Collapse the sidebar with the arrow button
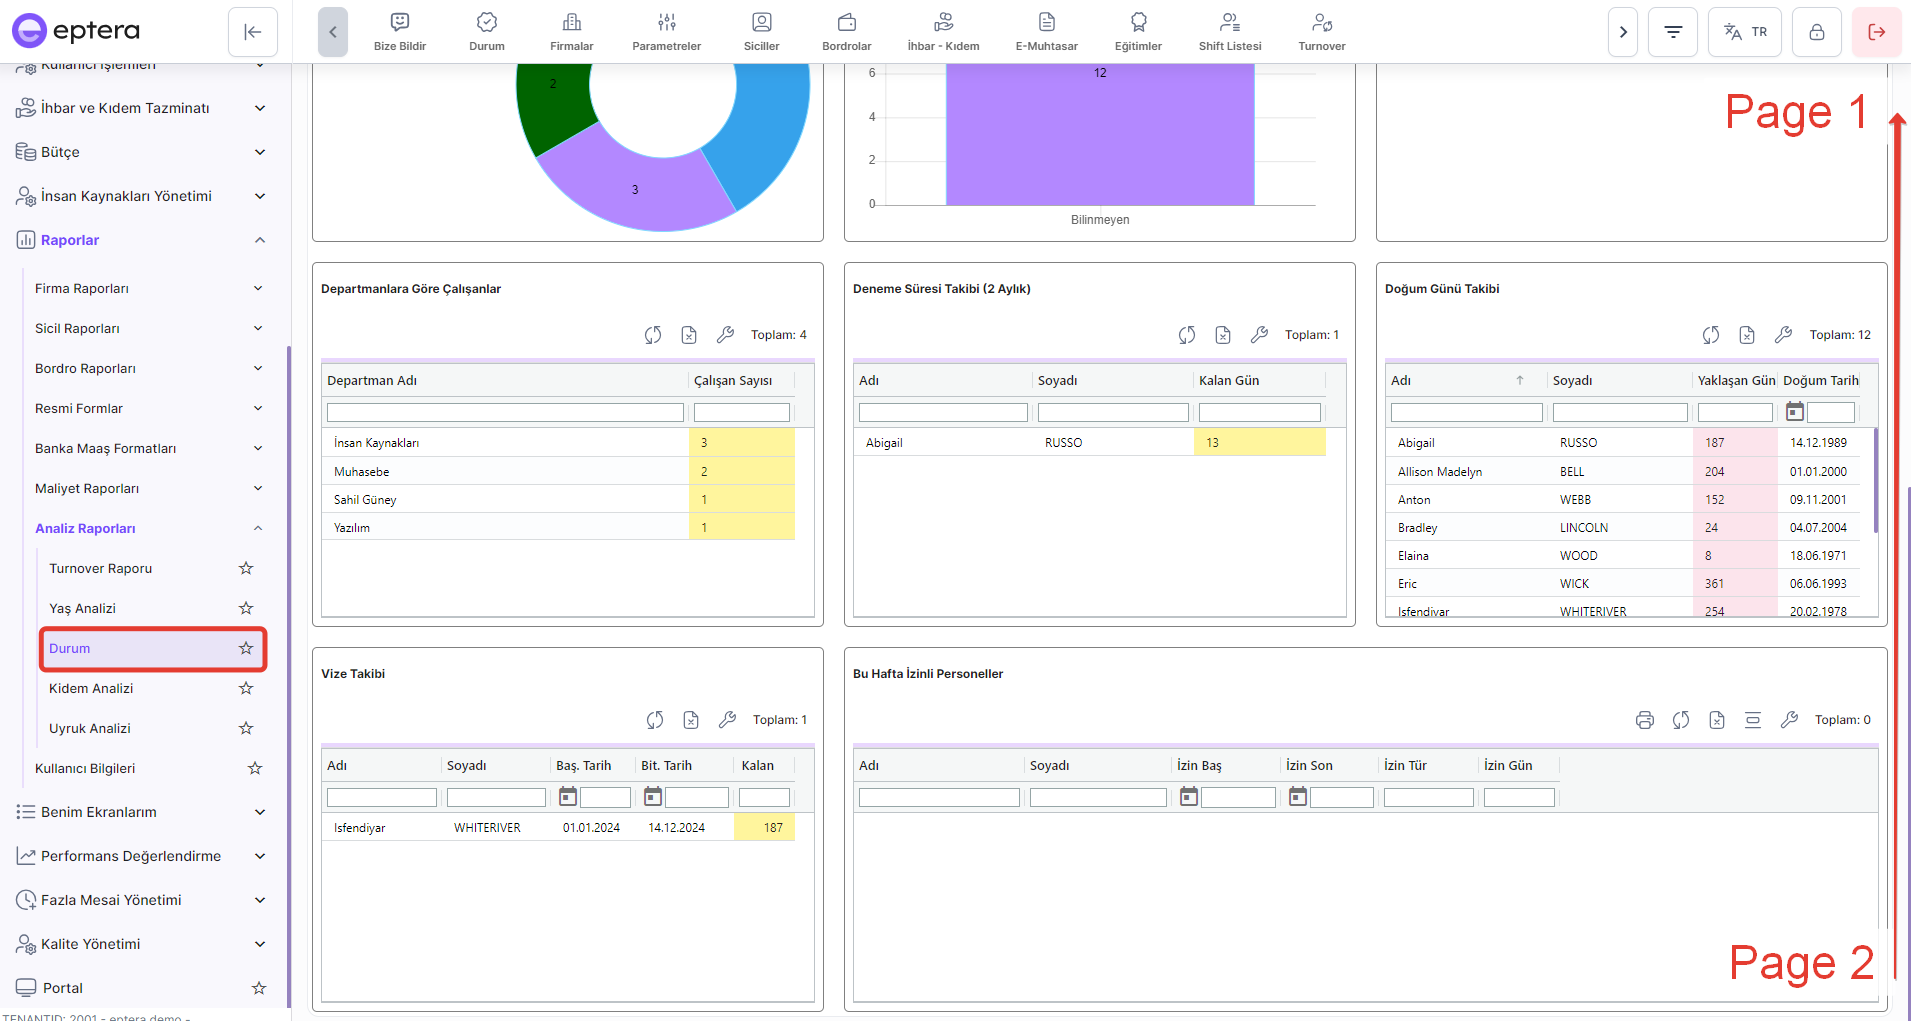 [252, 32]
